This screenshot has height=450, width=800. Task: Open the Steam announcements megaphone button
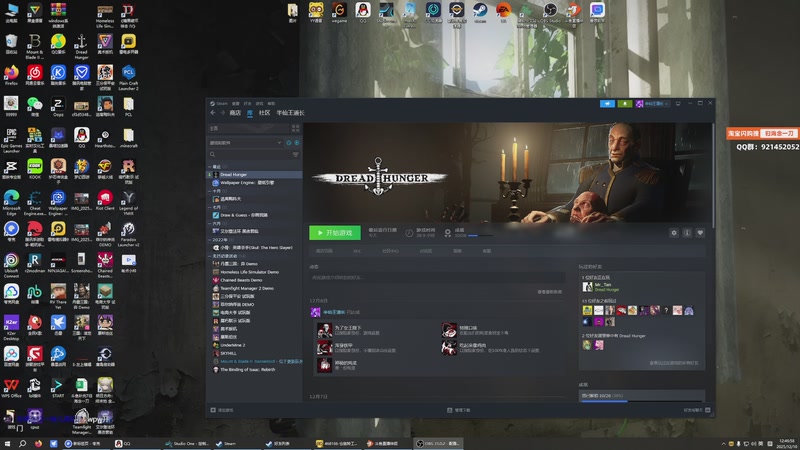[x=607, y=104]
